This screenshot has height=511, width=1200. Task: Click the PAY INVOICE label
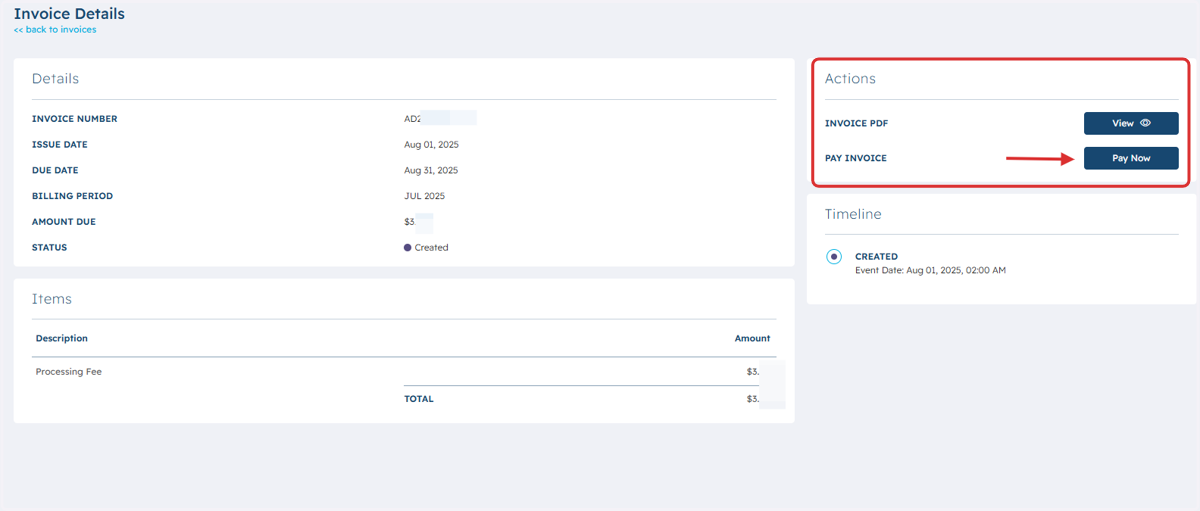856,158
